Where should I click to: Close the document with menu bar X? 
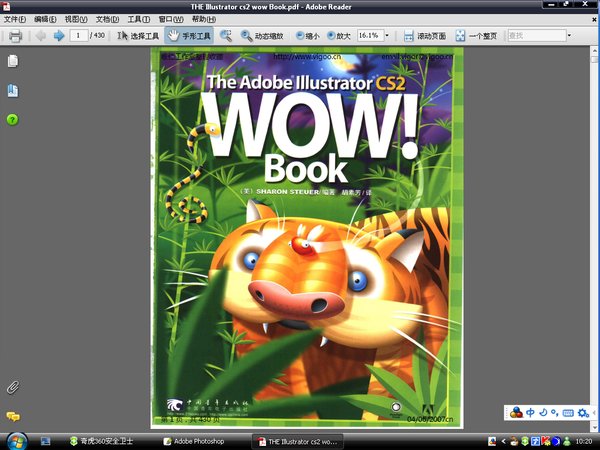coord(595,19)
